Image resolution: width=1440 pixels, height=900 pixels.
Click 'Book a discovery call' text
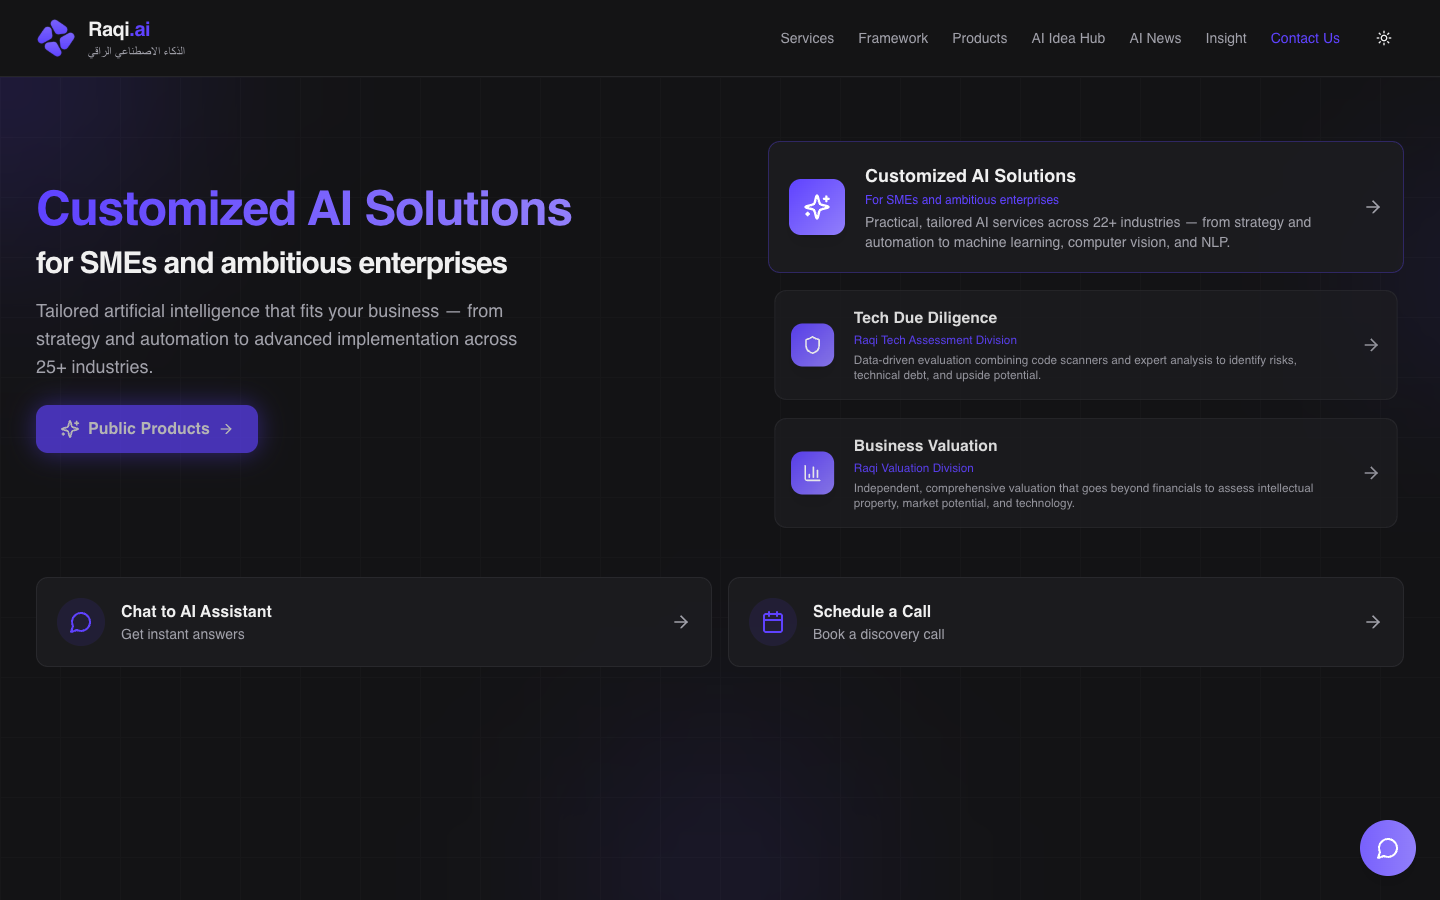pyautogui.click(x=878, y=634)
